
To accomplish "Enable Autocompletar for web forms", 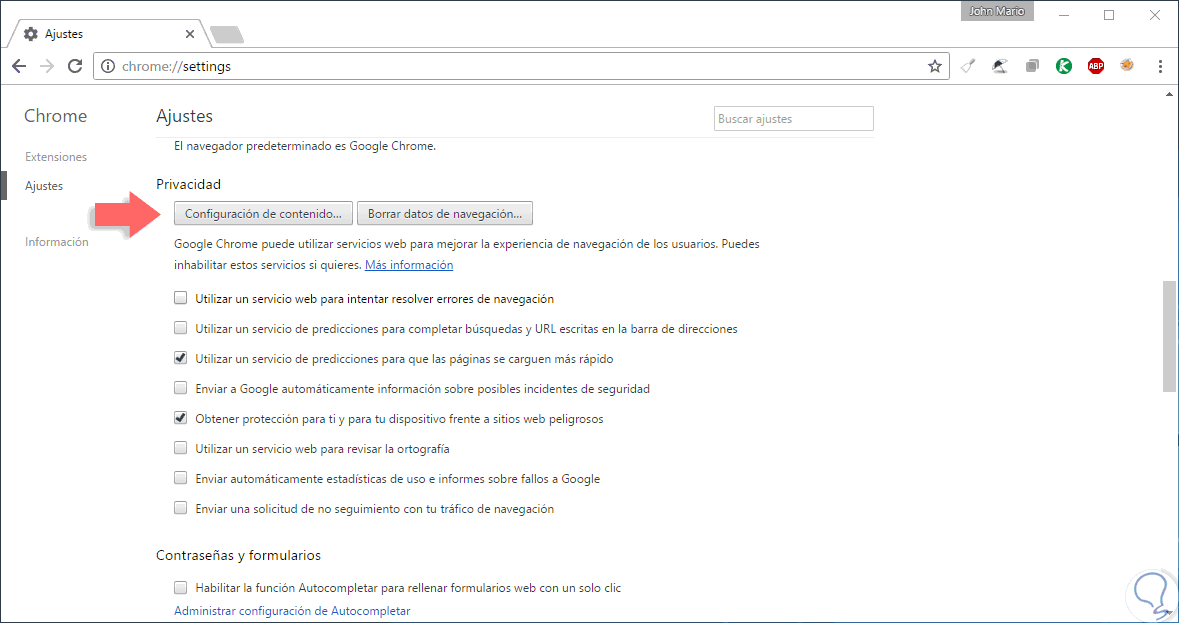I will (180, 587).
